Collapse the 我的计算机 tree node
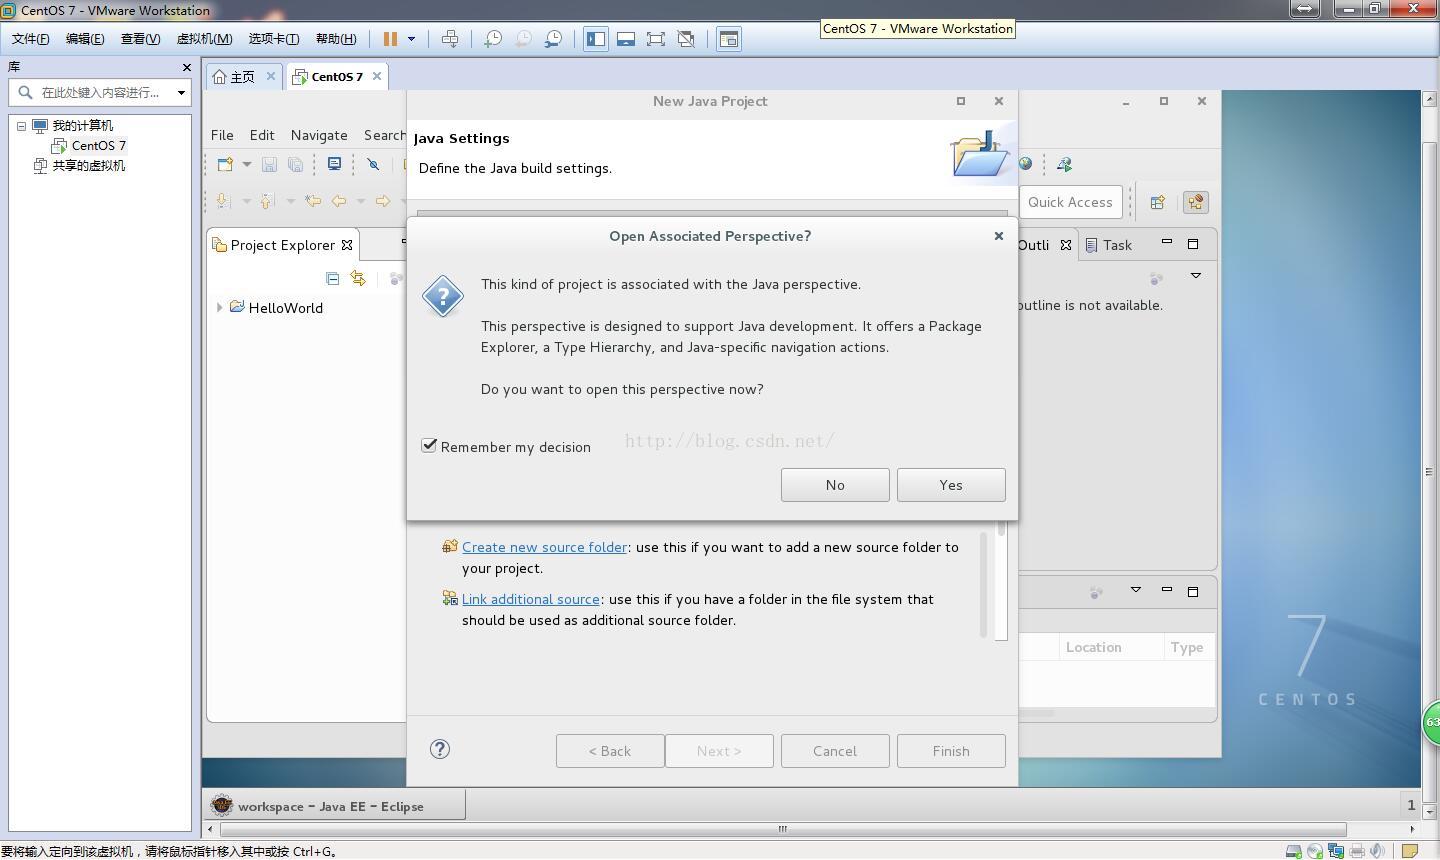The width and height of the screenshot is (1440, 860). pyautogui.click(x=21, y=126)
